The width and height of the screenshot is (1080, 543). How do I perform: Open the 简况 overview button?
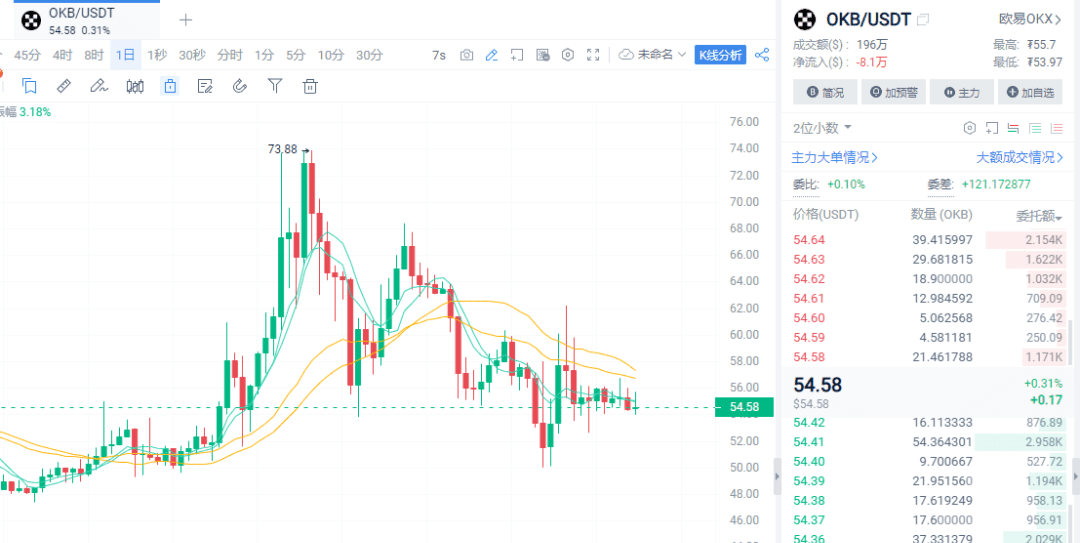825,92
